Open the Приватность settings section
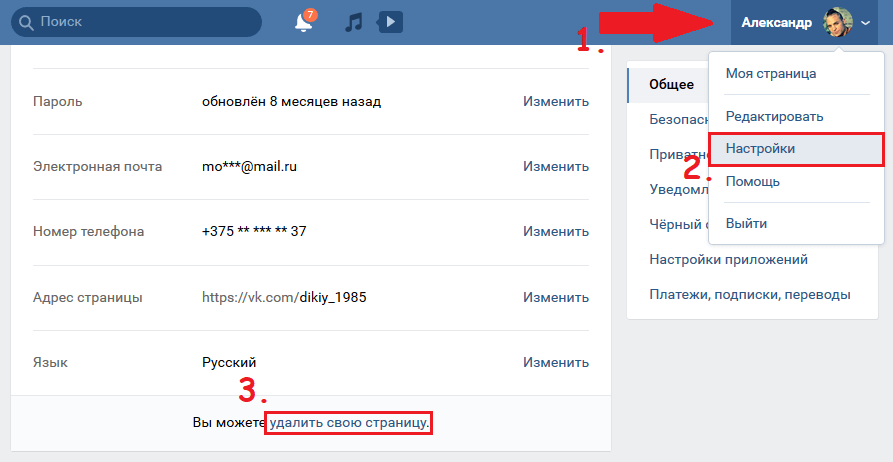Image resolution: width=893 pixels, height=462 pixels. coord(679,154)
